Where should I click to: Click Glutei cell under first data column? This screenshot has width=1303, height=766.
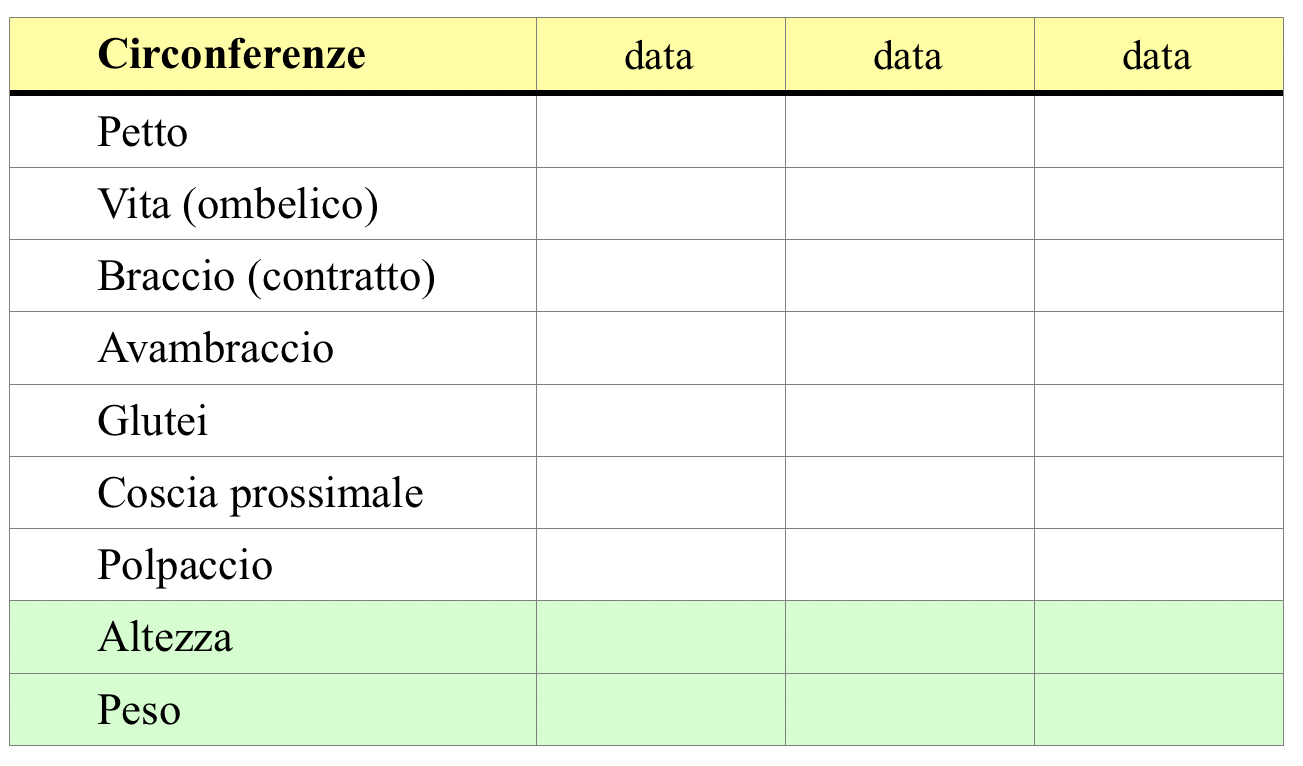(x=660, y=420)
